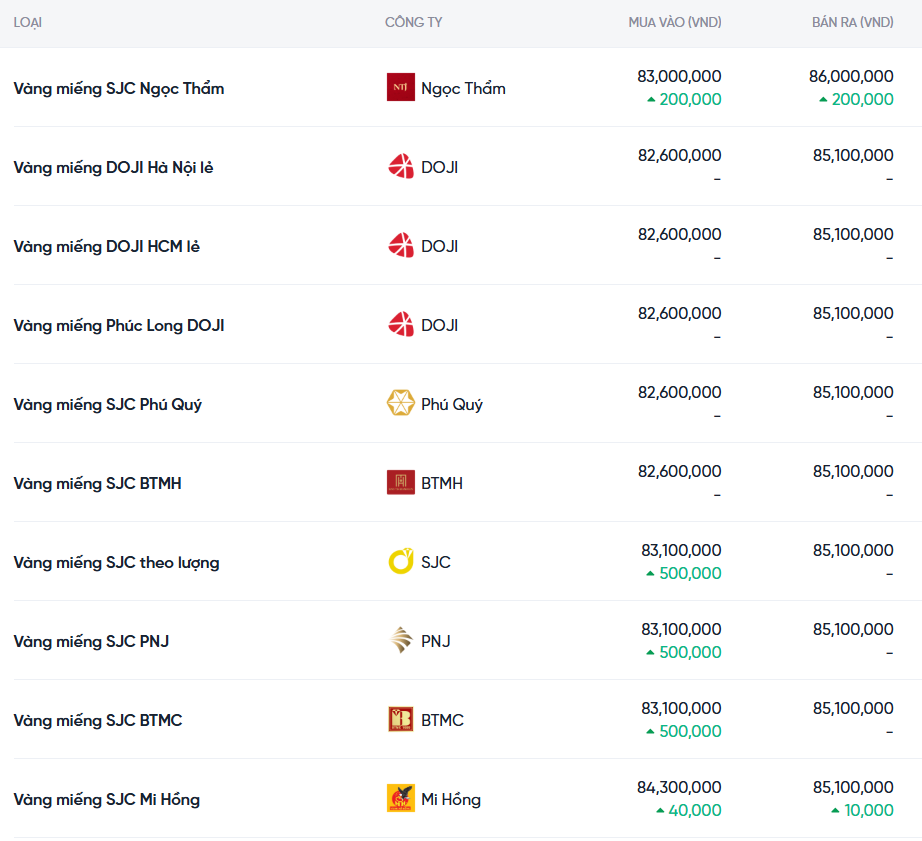
Task: Click the Phú Quý hexagon logo
Action: click(400, 403)
